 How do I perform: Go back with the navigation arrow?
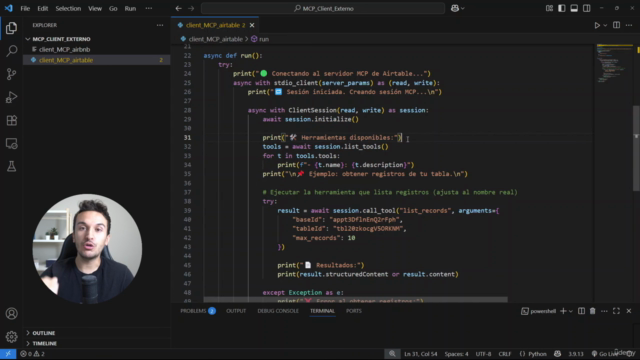coord(178,8)
